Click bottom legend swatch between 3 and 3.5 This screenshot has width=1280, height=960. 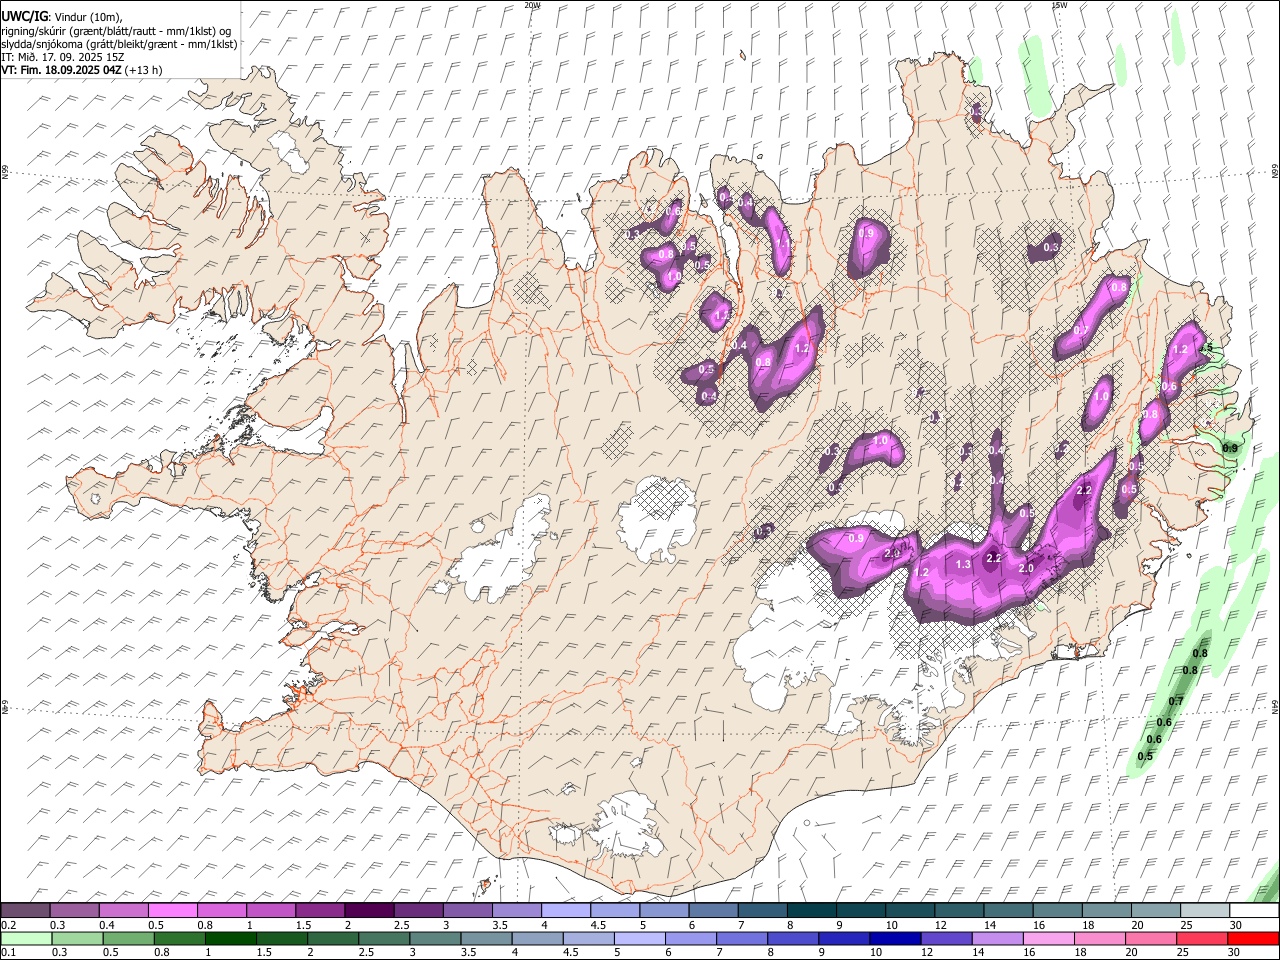coord(435,938)
